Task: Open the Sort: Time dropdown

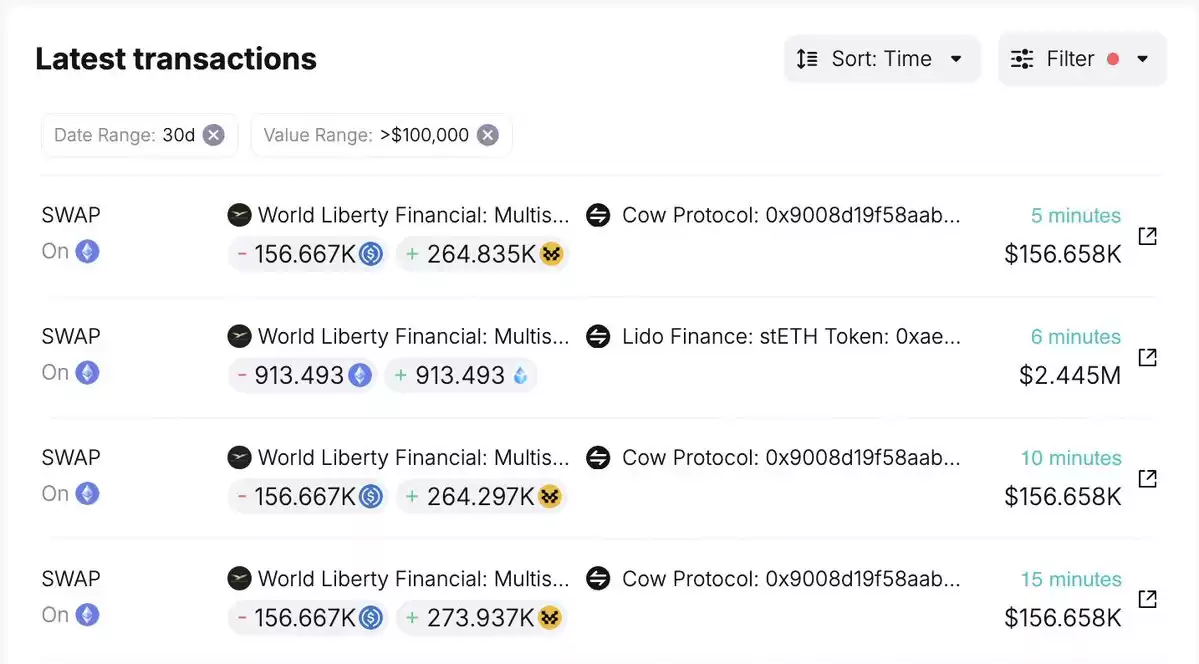Action: click(x=882, y=59)
